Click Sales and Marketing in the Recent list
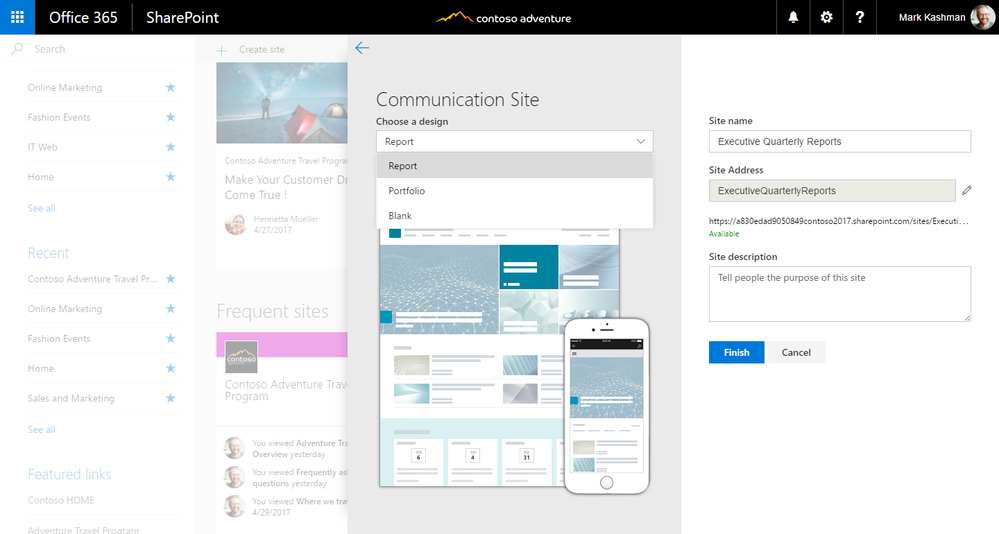The image size is (999, 534). (71, 398)
